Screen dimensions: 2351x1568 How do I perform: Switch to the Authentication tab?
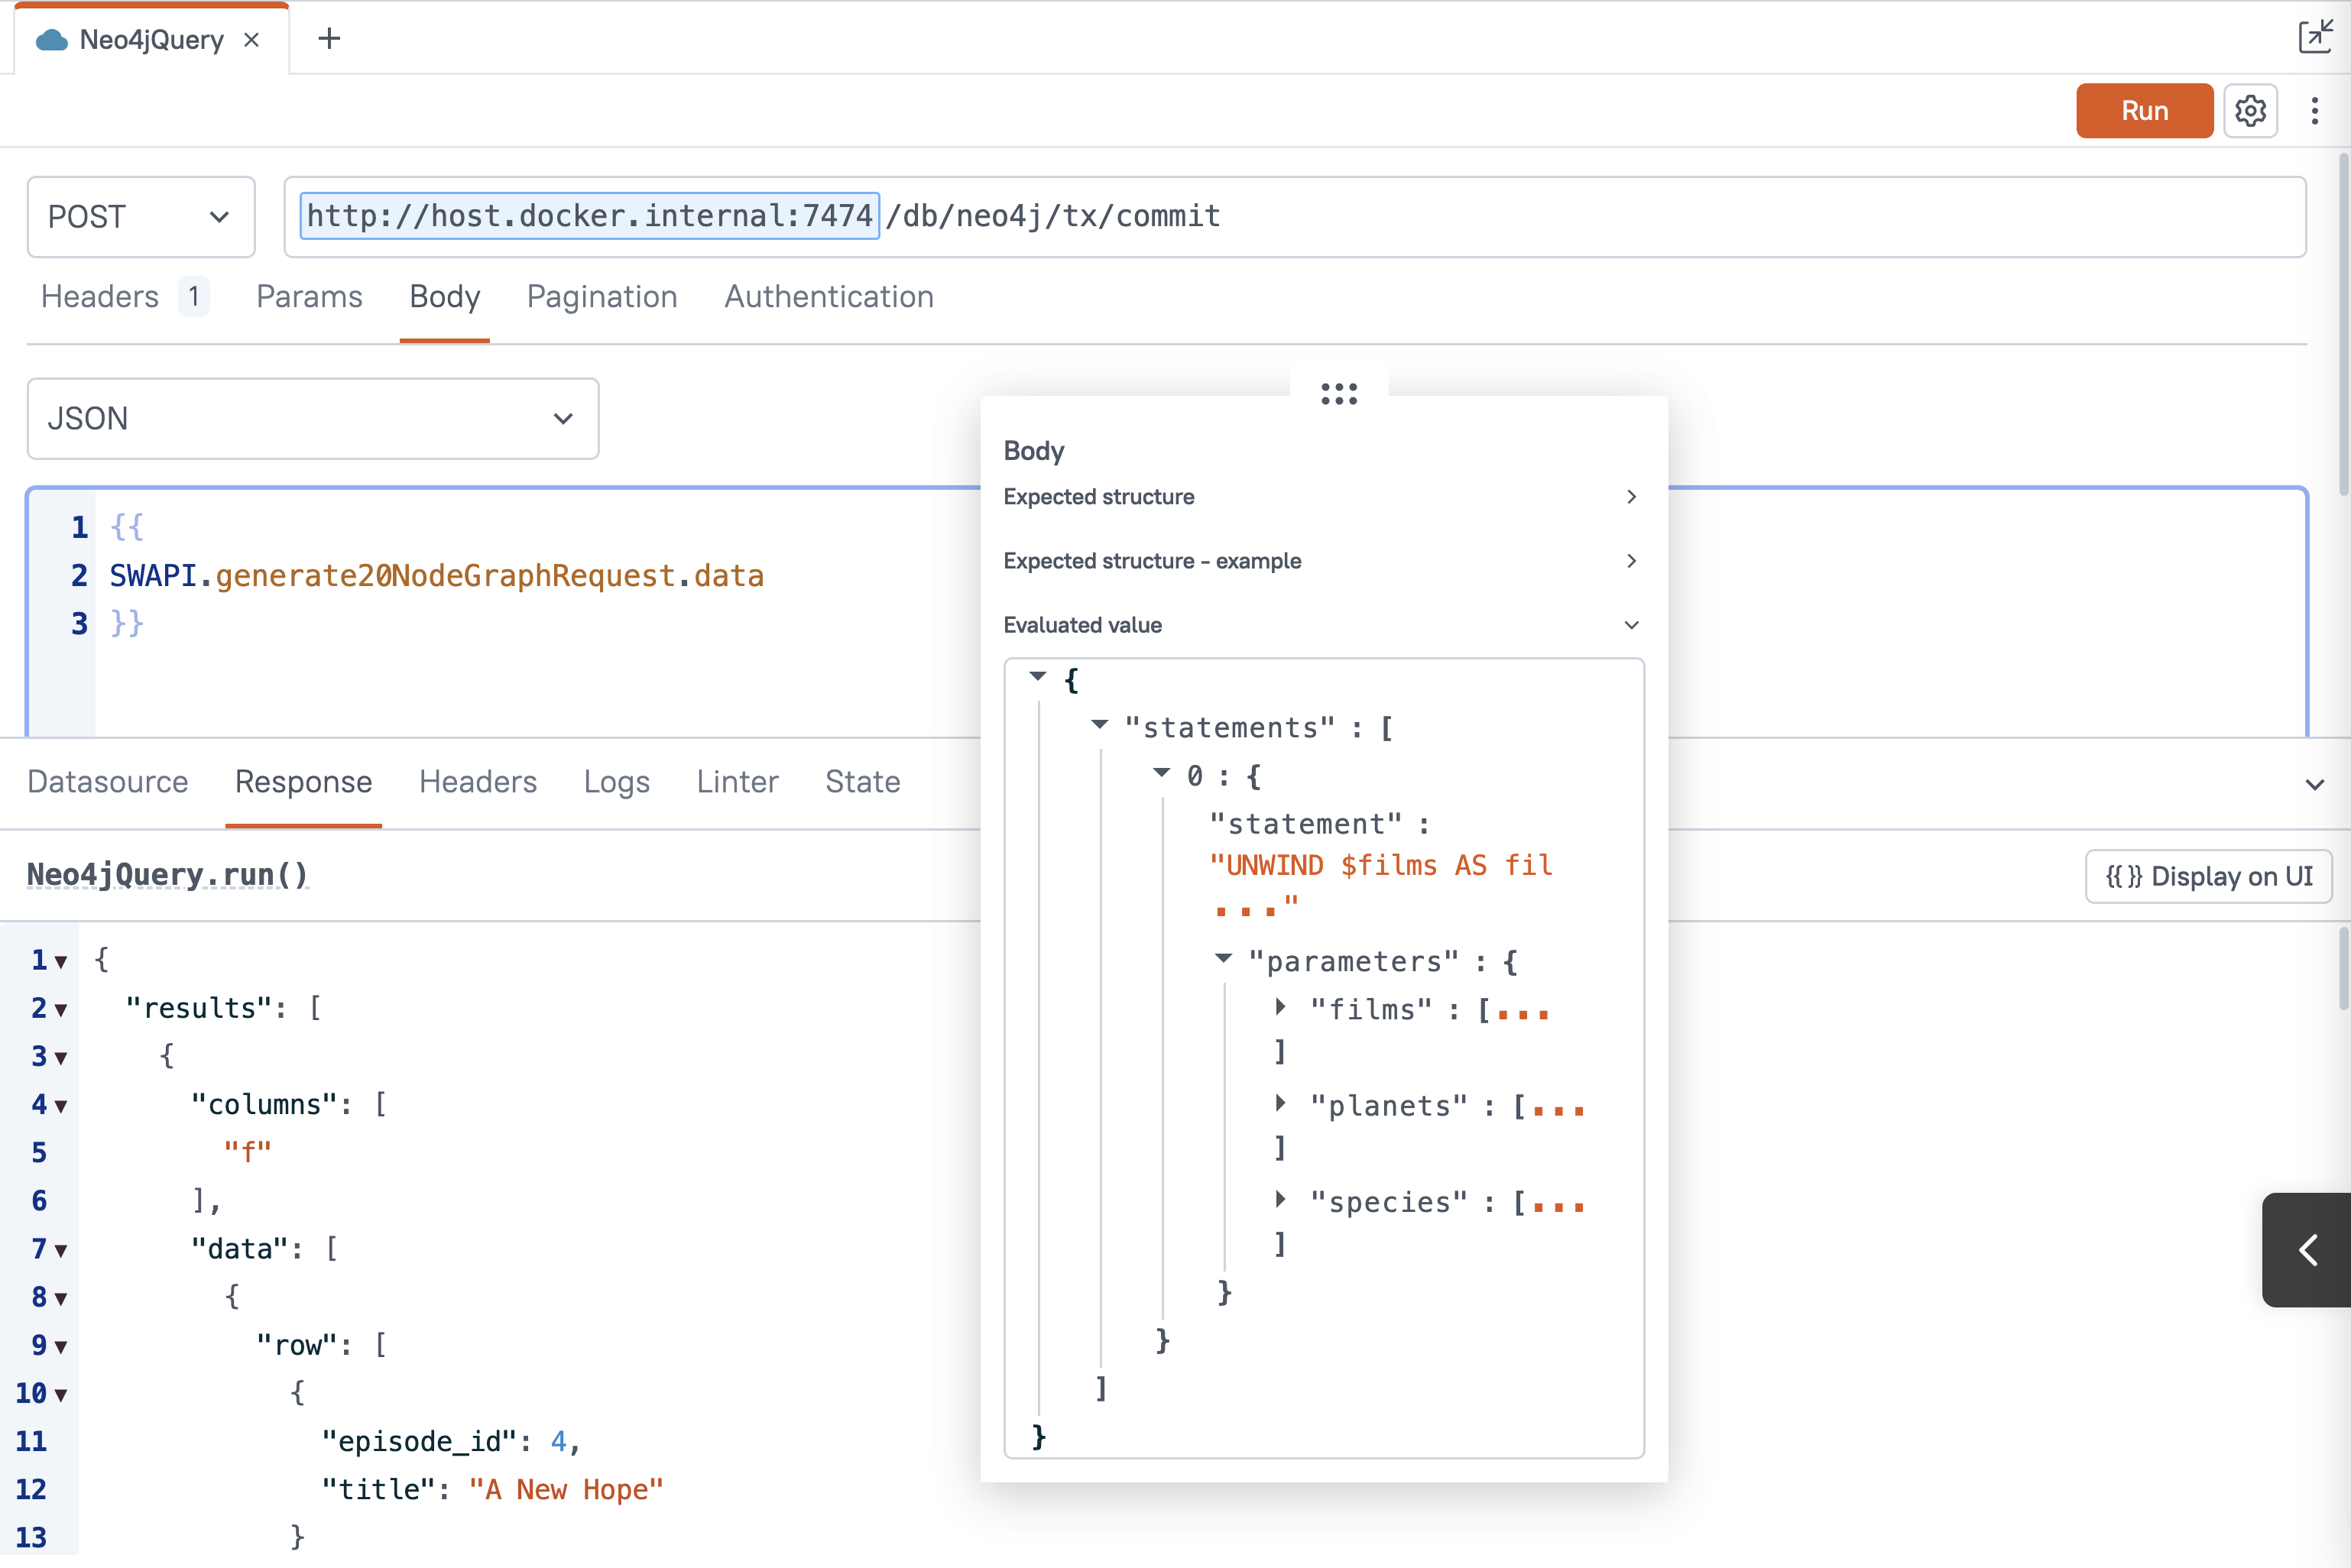(828, 297)
